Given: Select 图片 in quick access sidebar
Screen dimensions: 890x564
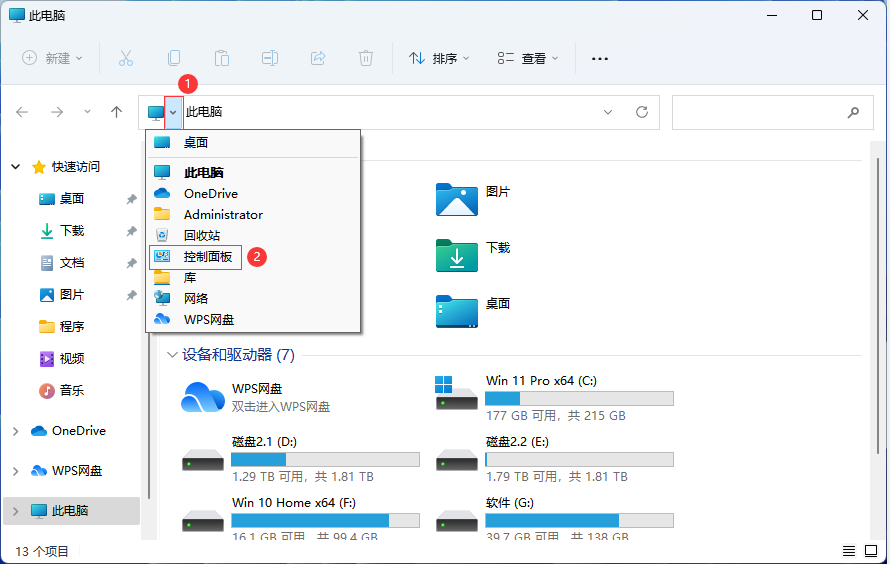Looking at the screenshot, I should coord(72,295).
